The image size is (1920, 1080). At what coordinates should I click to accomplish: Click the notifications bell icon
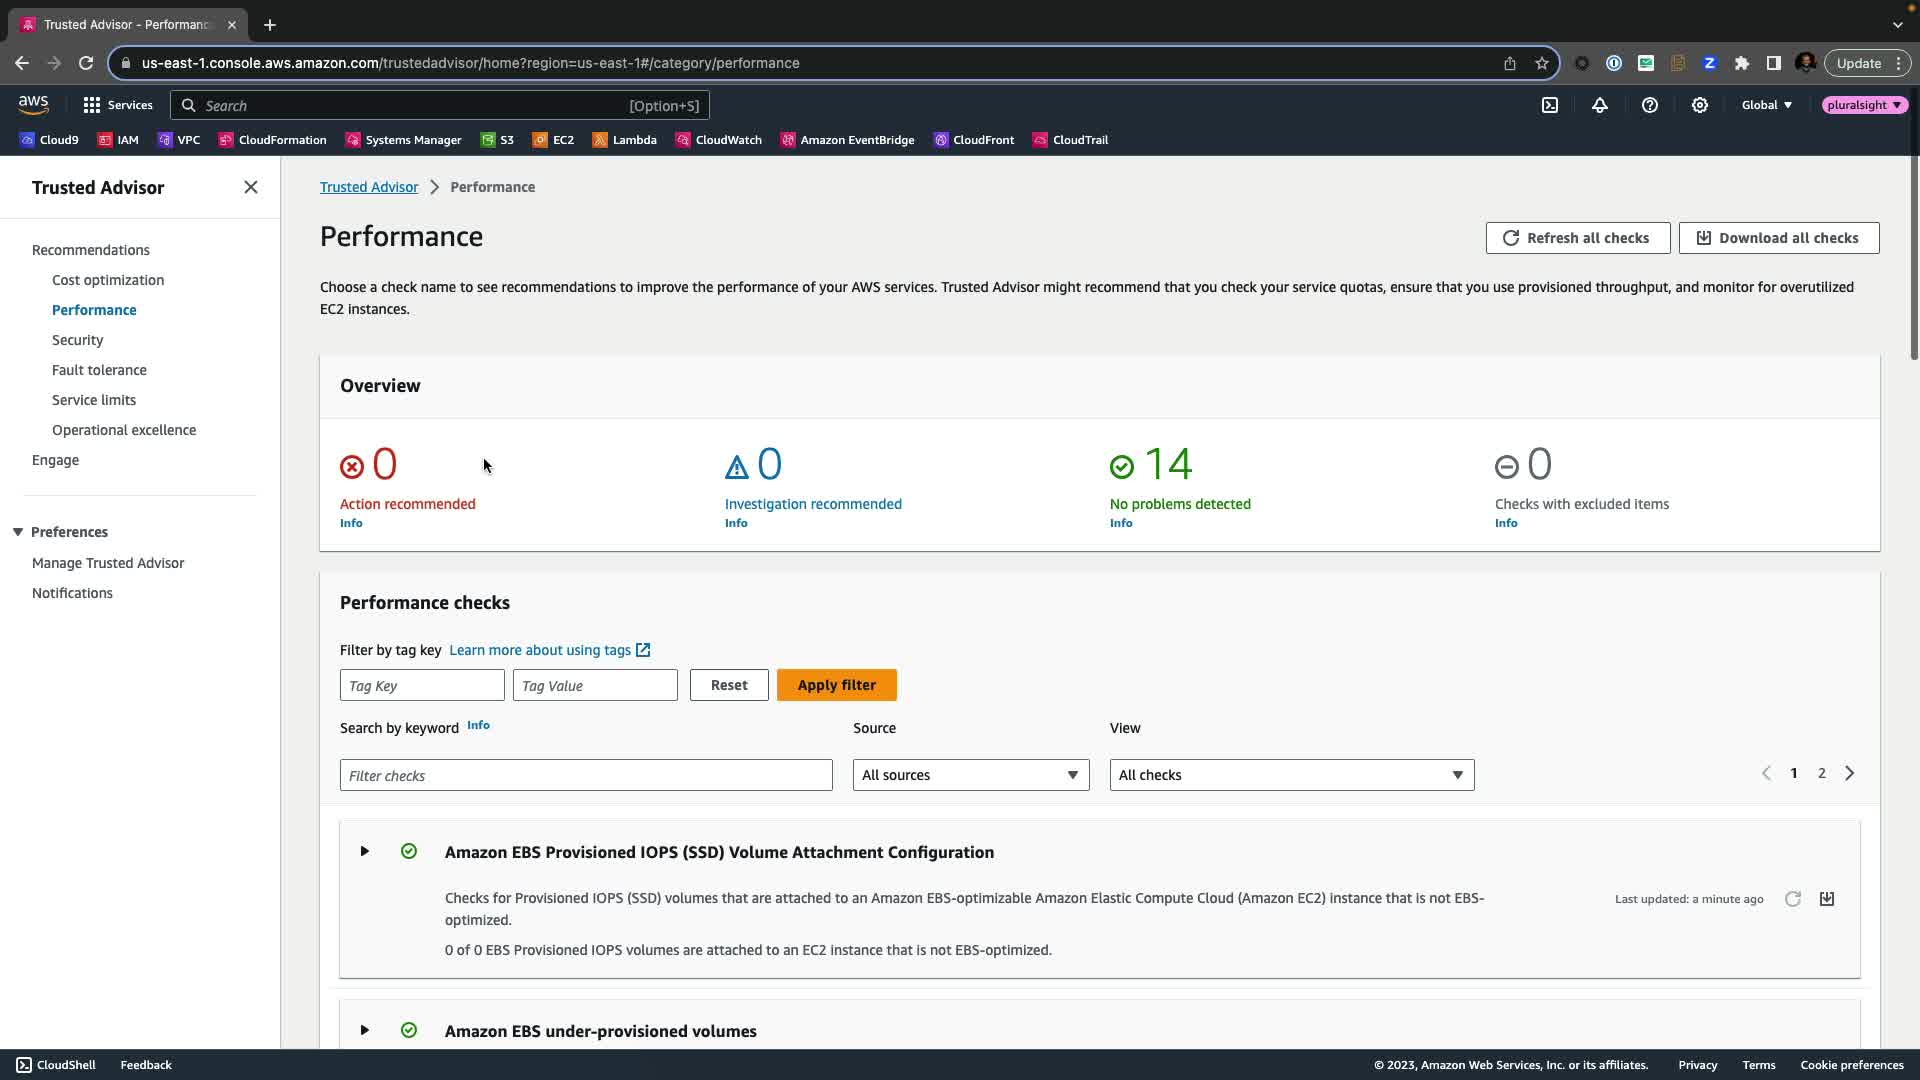point(1600,105)
